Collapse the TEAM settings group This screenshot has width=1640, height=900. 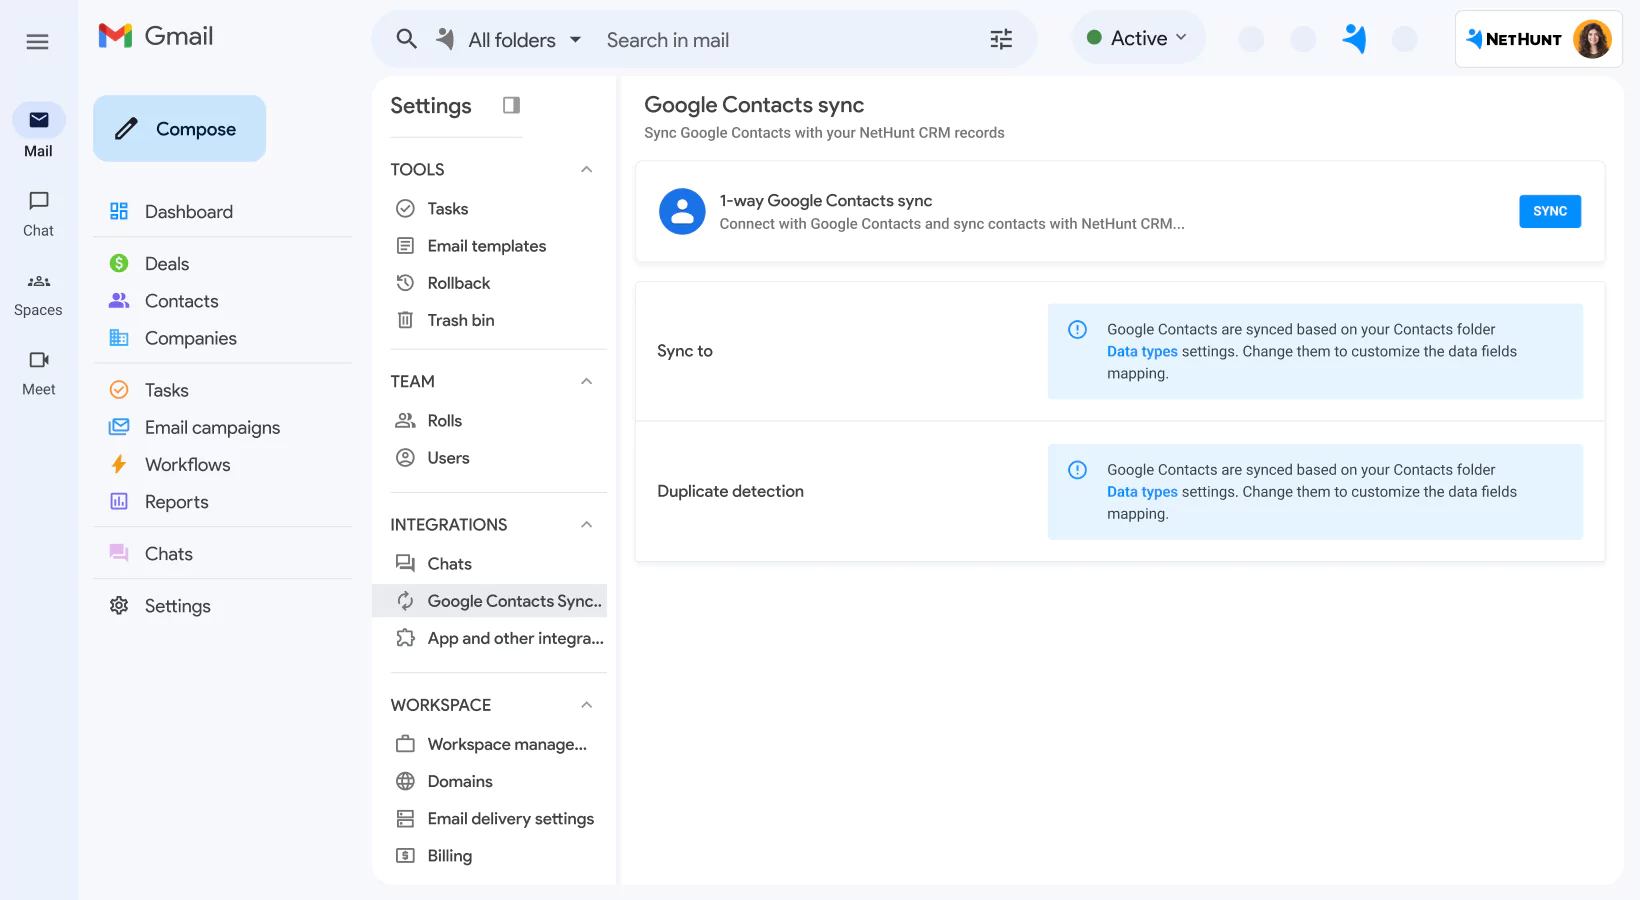(587, 381)
